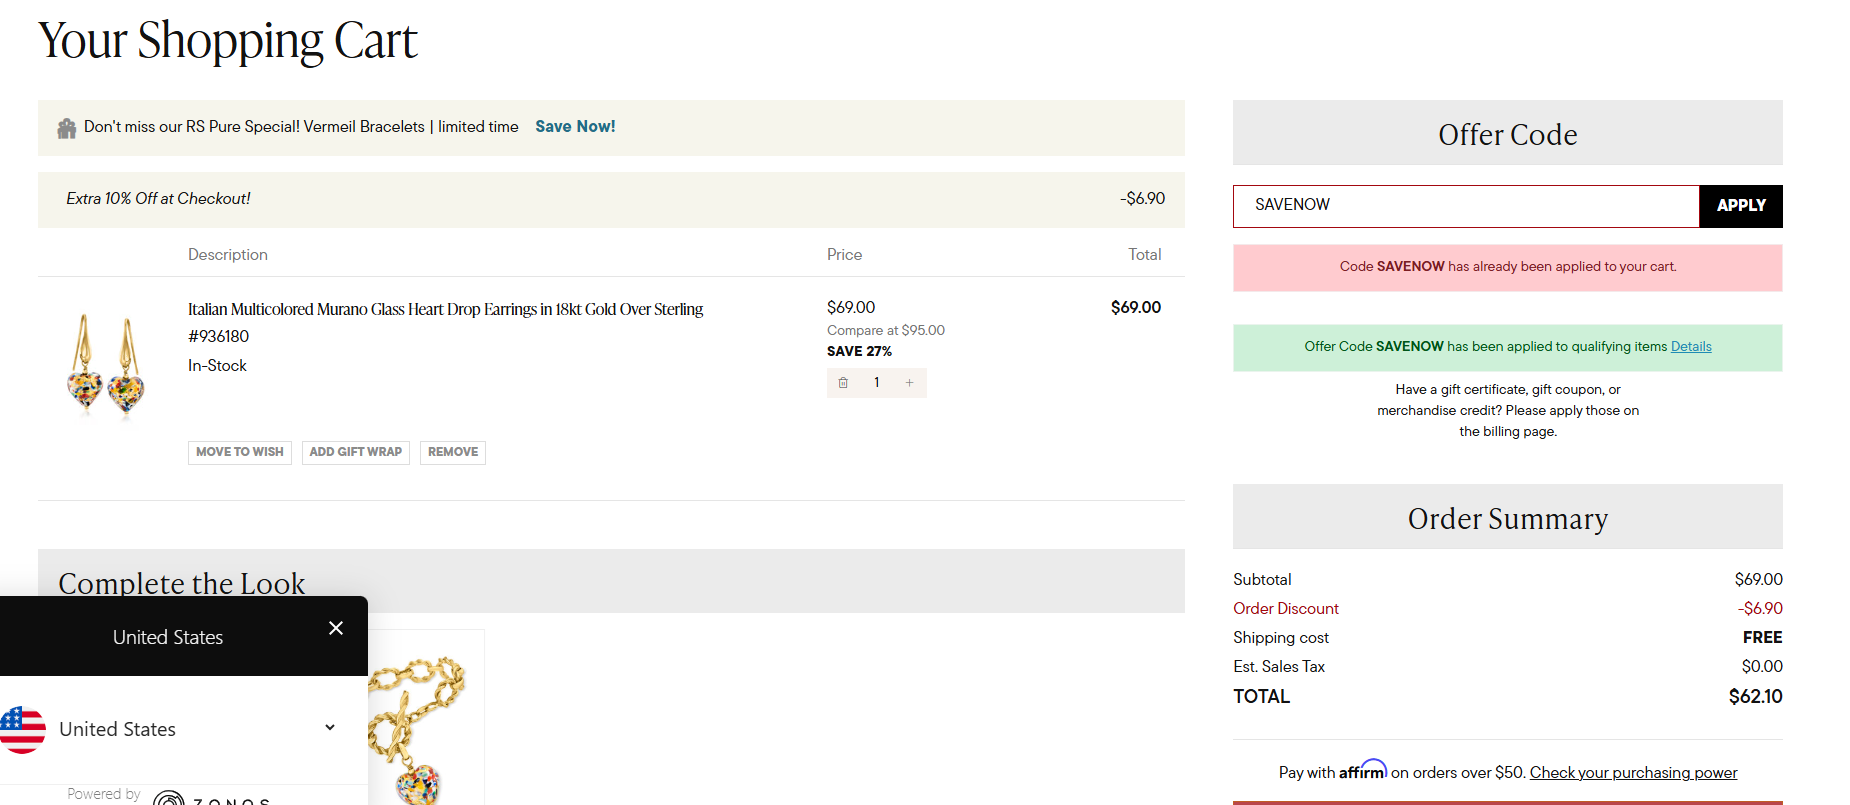Click the gift icon in the promo banner
Image resolution: width=1850 pixels, height=805 pixels.
click(x=67, y=128)
